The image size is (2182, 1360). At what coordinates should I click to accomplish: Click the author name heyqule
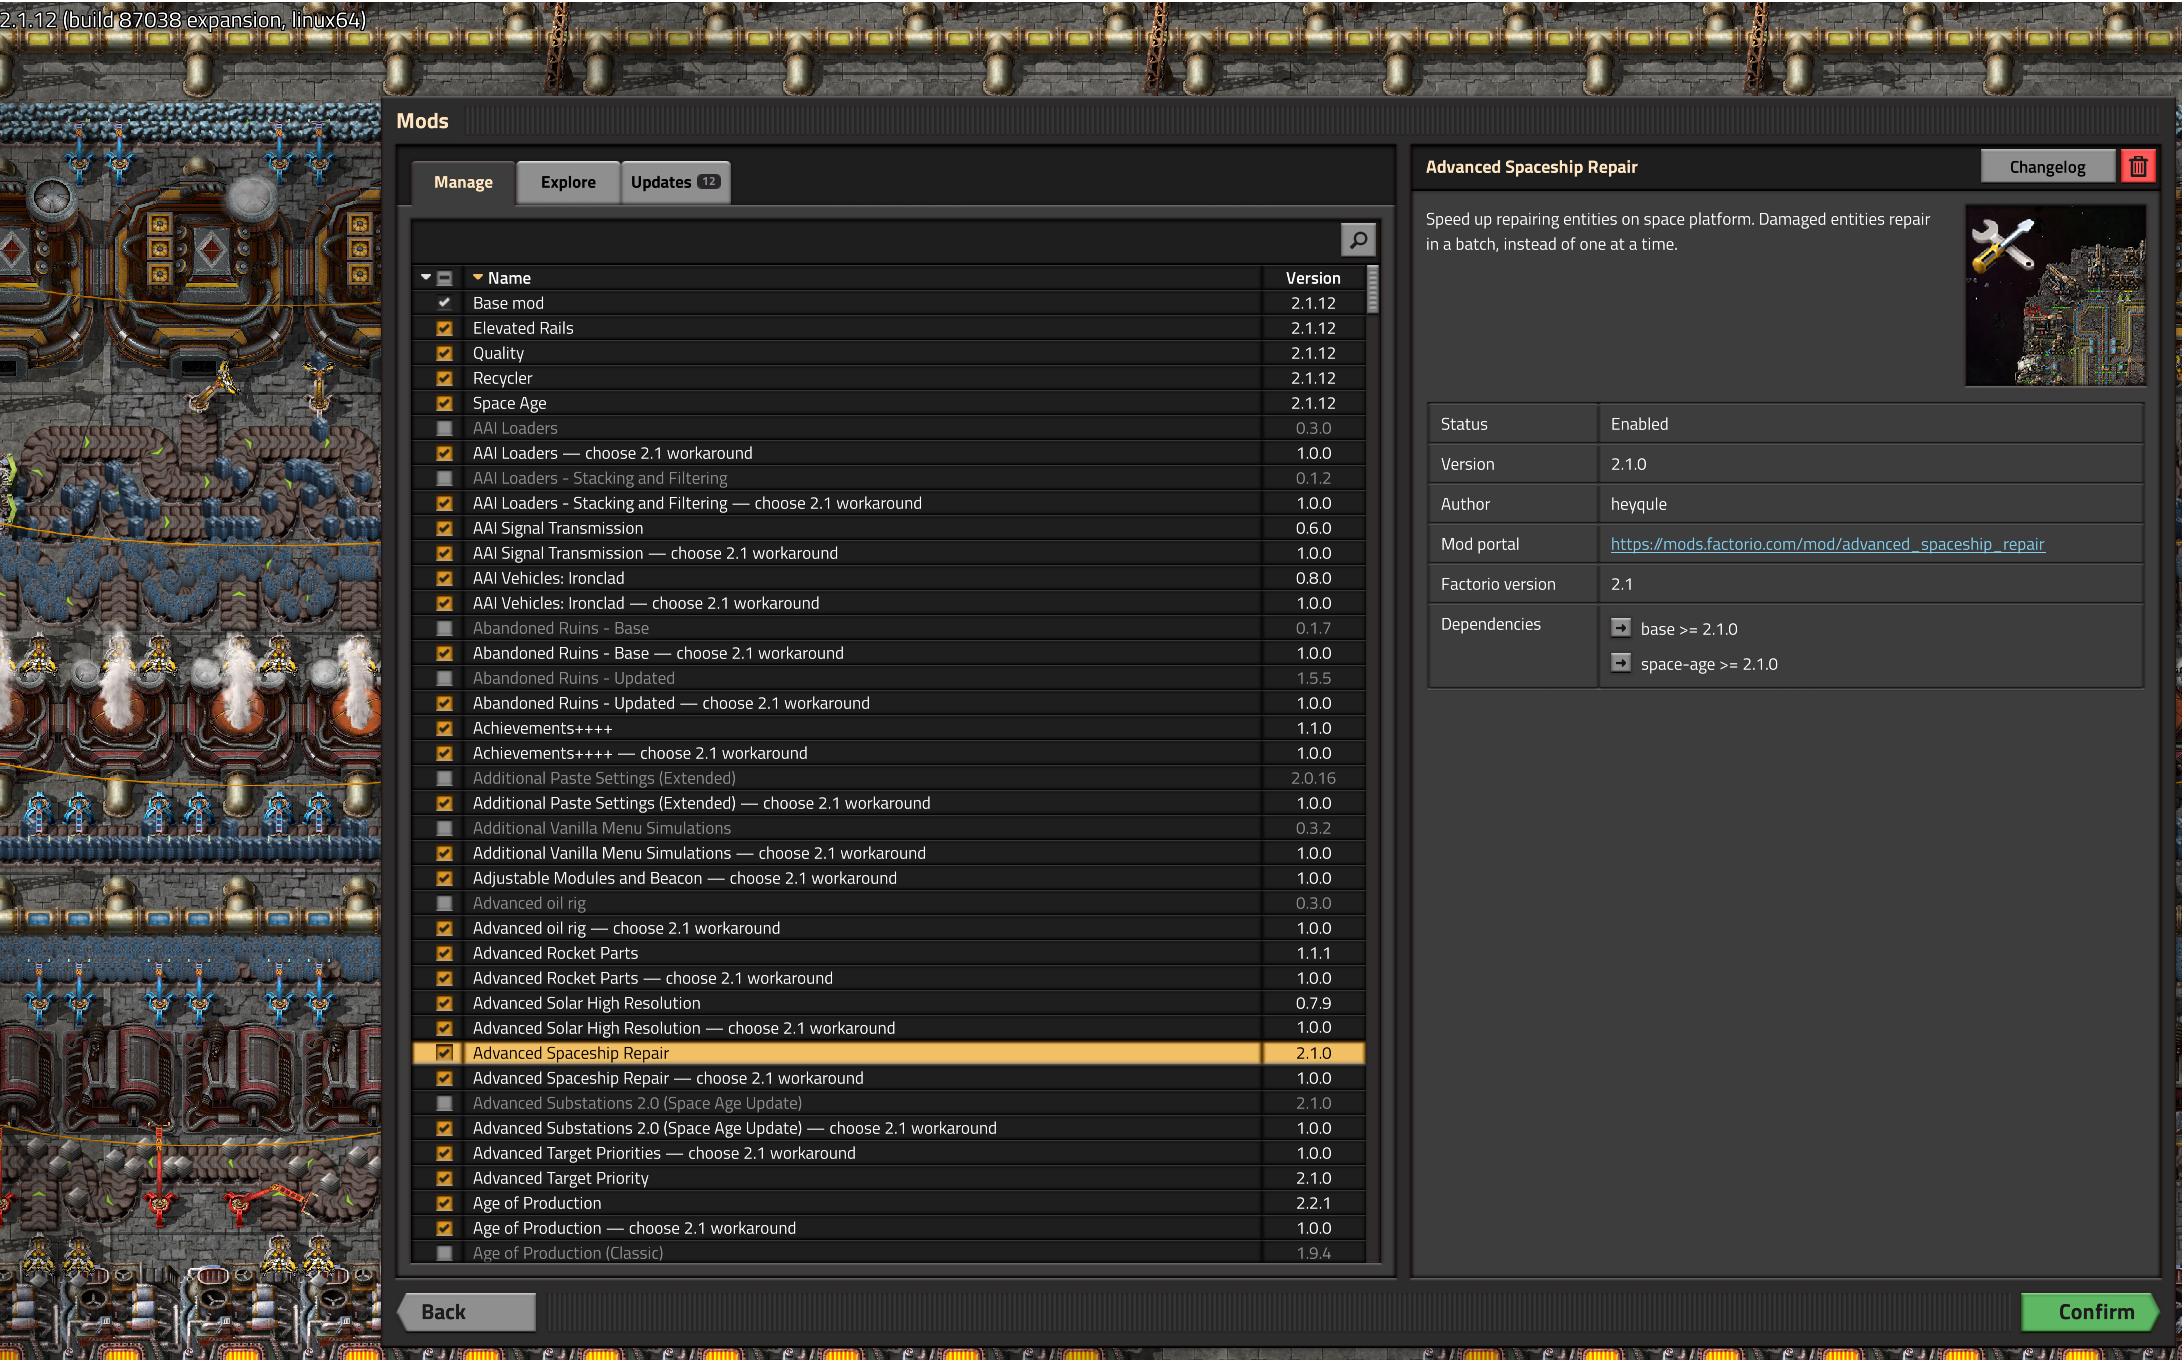click(1638, 504)
